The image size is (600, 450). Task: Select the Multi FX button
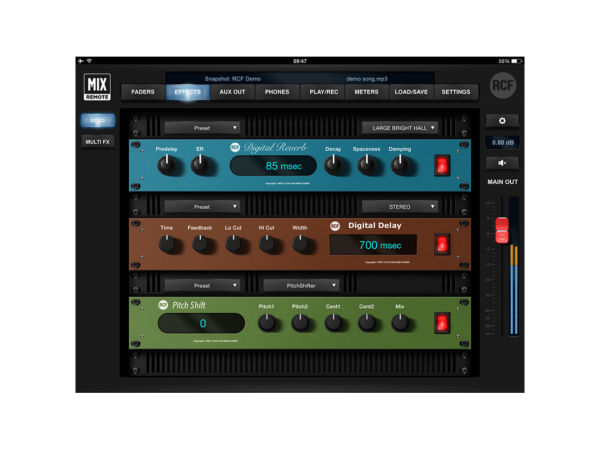click(x=98, y=142)
